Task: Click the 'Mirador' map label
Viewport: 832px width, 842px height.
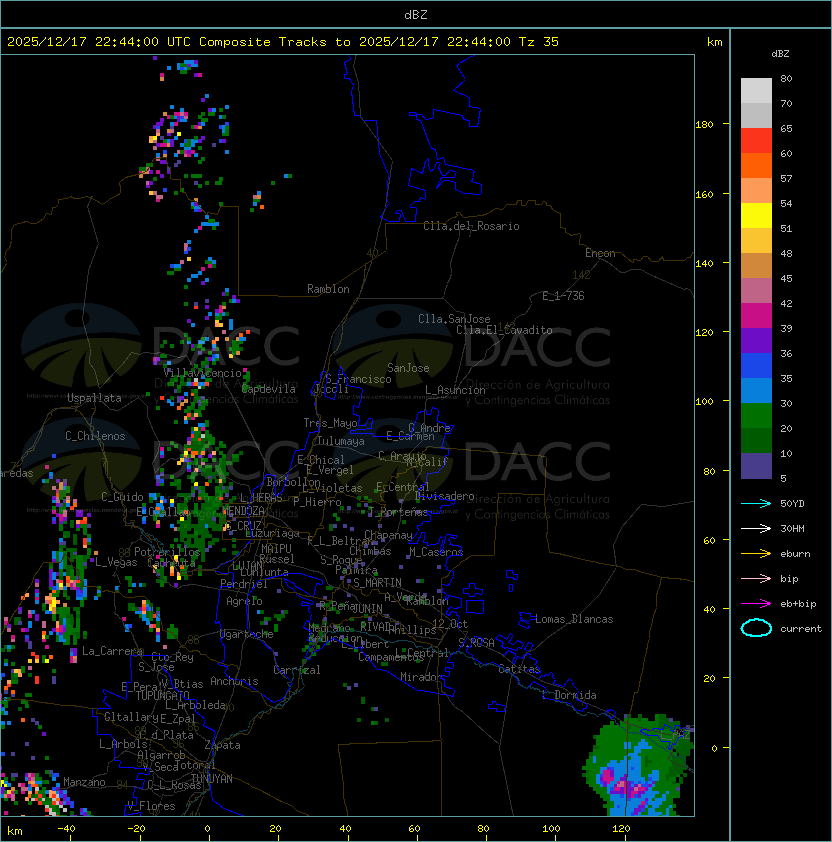Action: tap(421, 677)
